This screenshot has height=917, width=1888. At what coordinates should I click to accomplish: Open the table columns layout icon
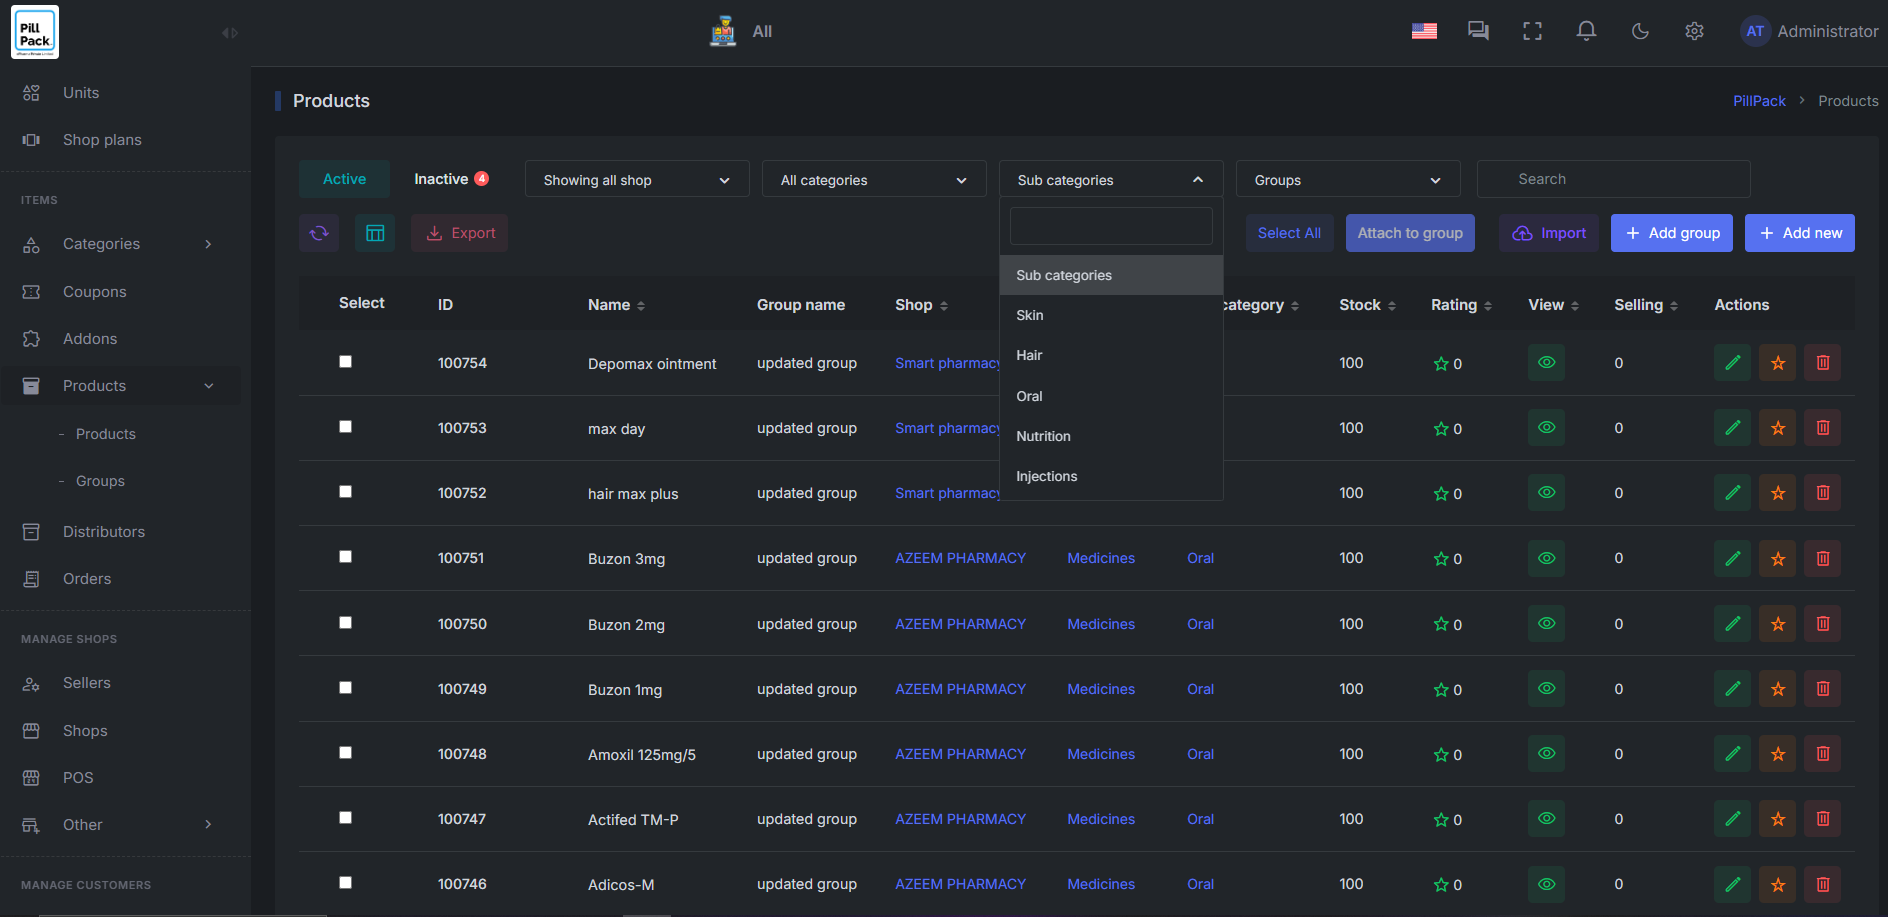[x=375, y=233]
